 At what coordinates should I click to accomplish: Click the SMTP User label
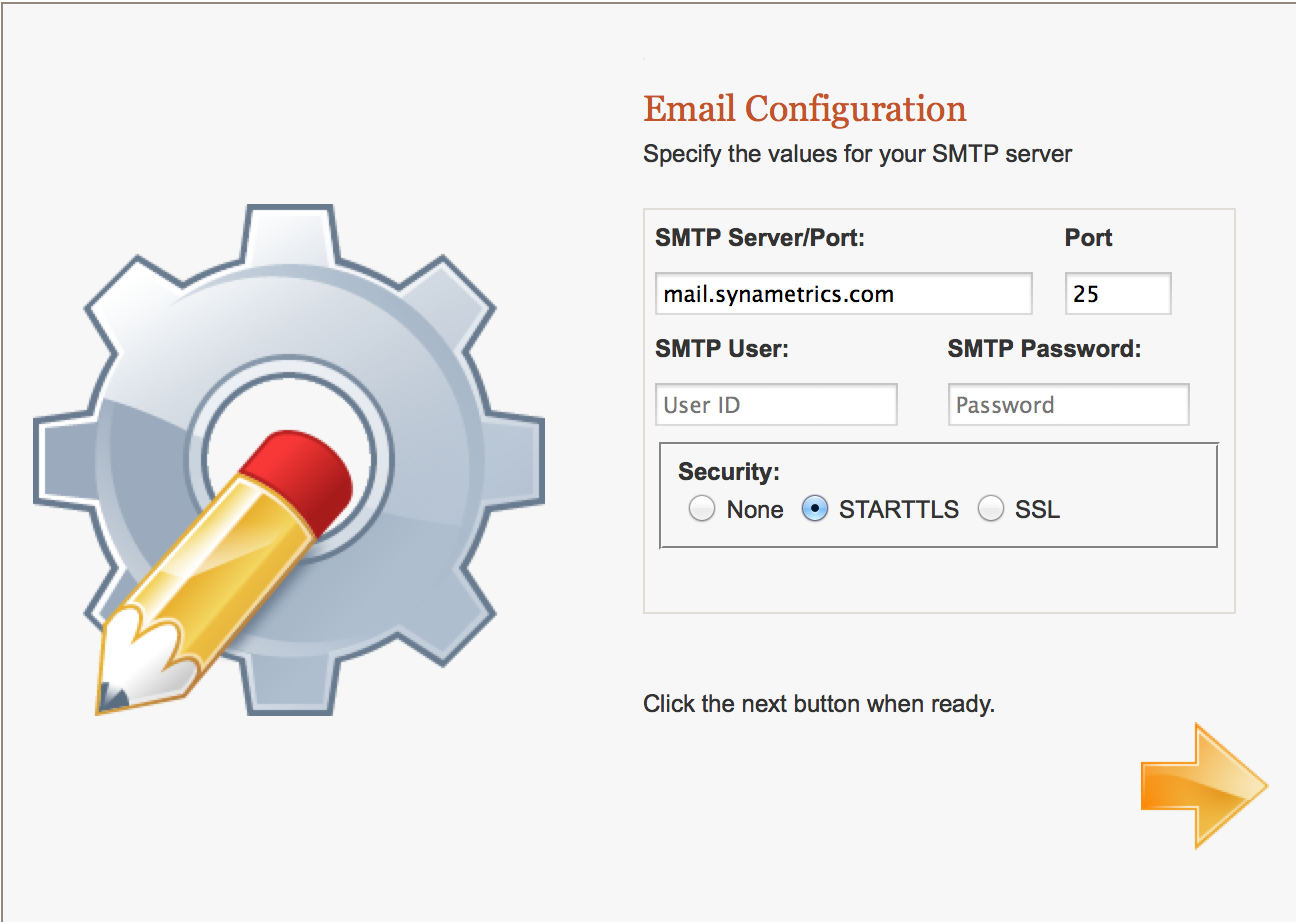[x=722, y=349]
